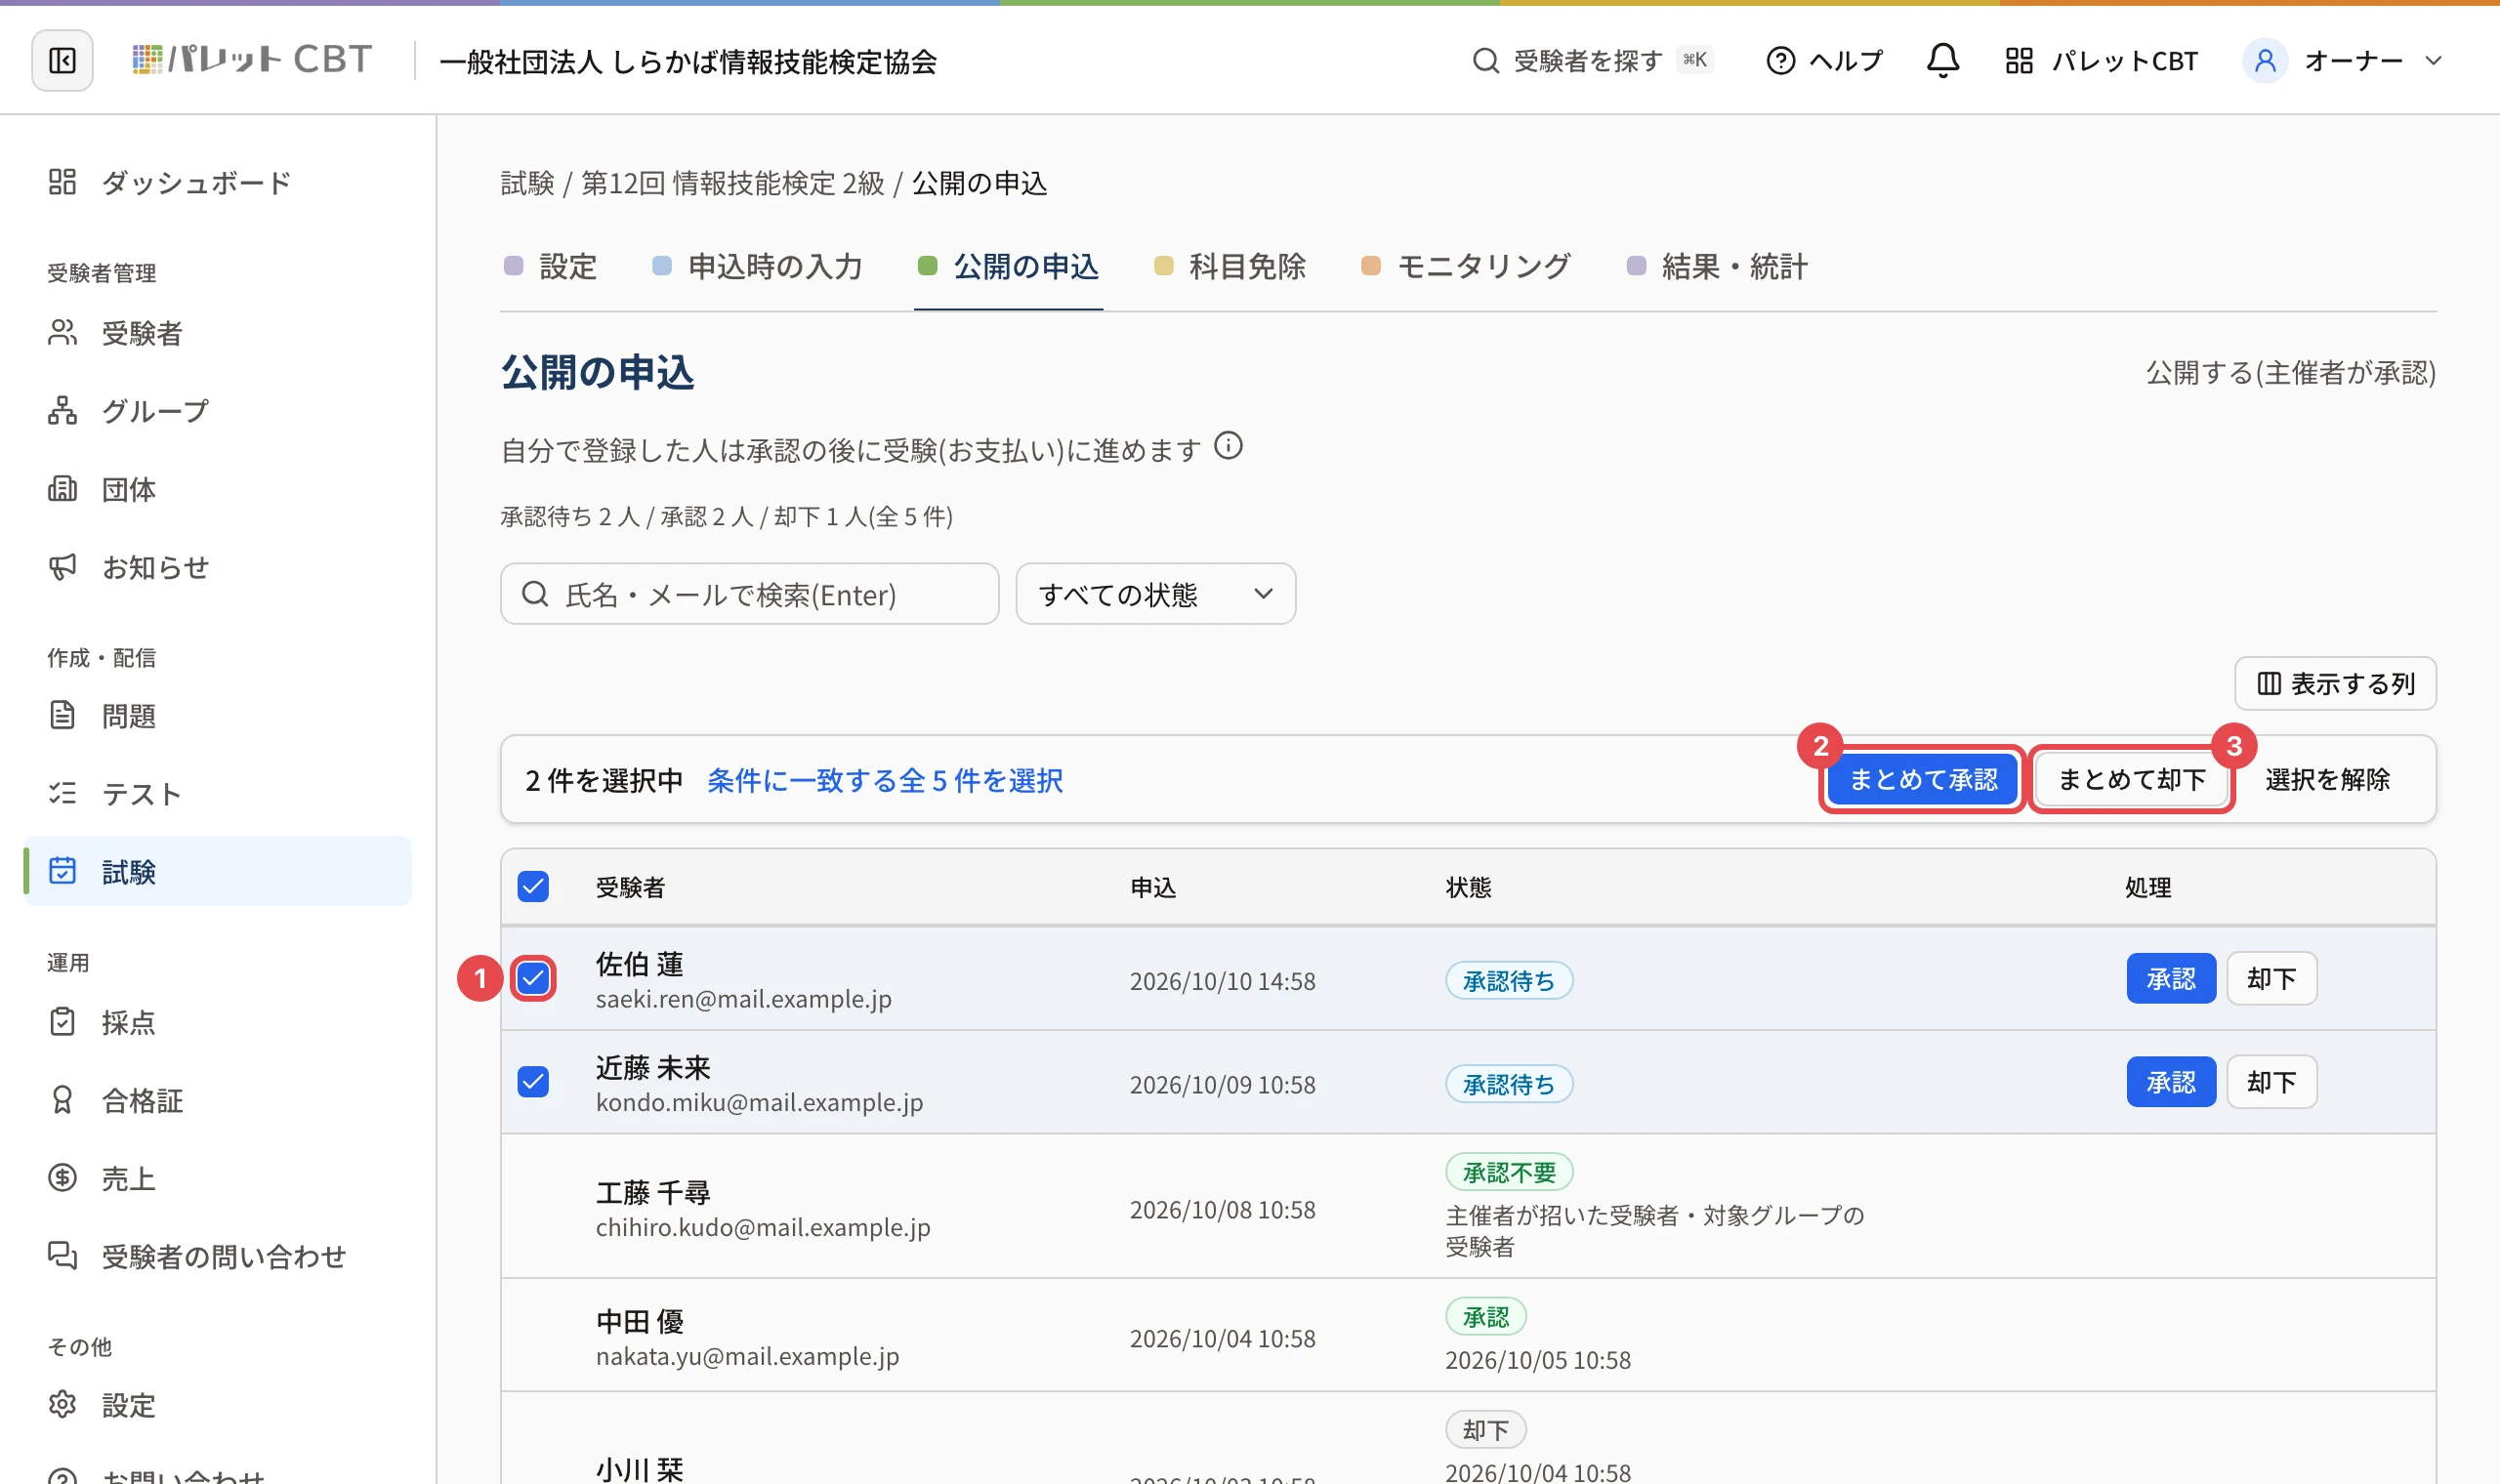Open the ヘルプ help menu
2500x1484 pixels.
(x=1824, y=61)
